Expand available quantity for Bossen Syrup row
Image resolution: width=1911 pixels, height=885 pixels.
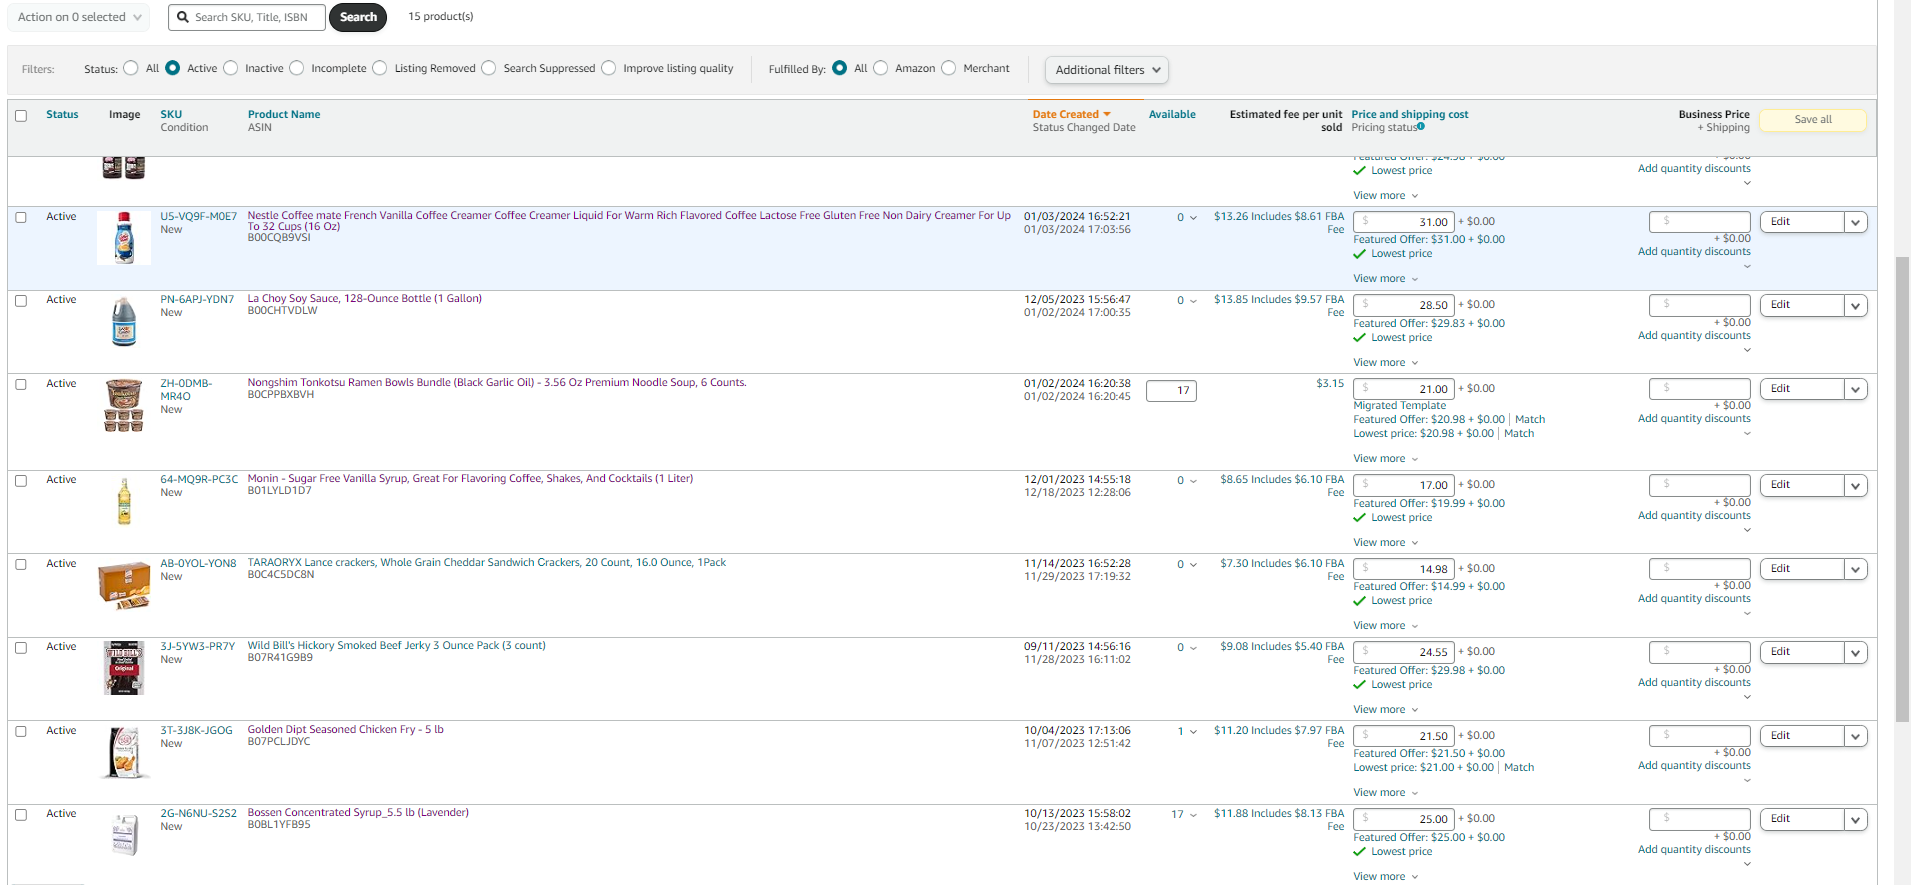click(1192, 815)
